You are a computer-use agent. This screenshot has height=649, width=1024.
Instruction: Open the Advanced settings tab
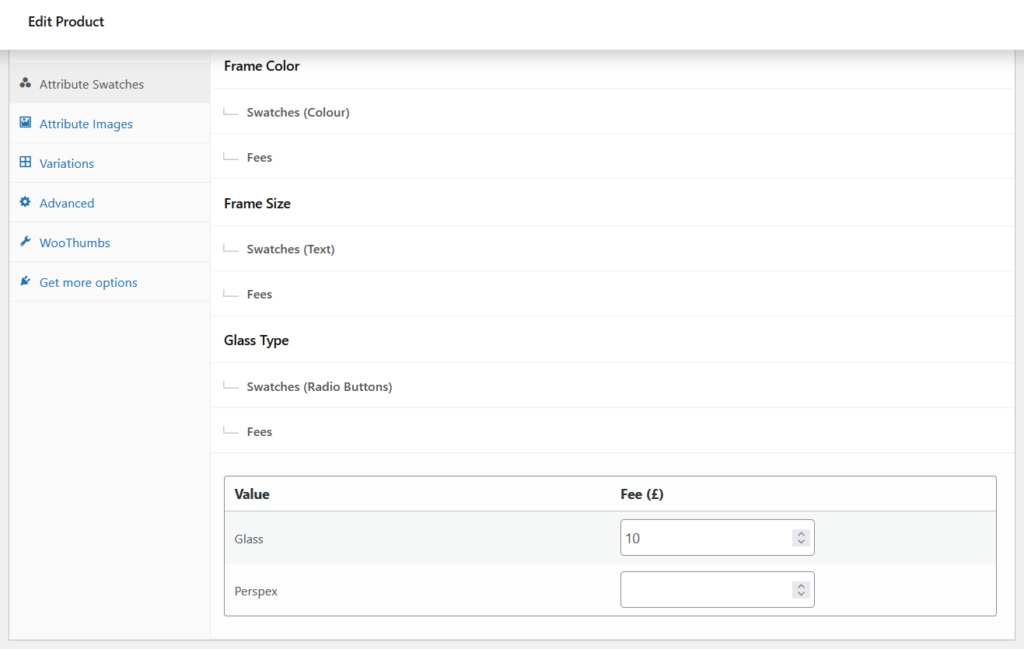pyautogui.click(x=67, y=203)
